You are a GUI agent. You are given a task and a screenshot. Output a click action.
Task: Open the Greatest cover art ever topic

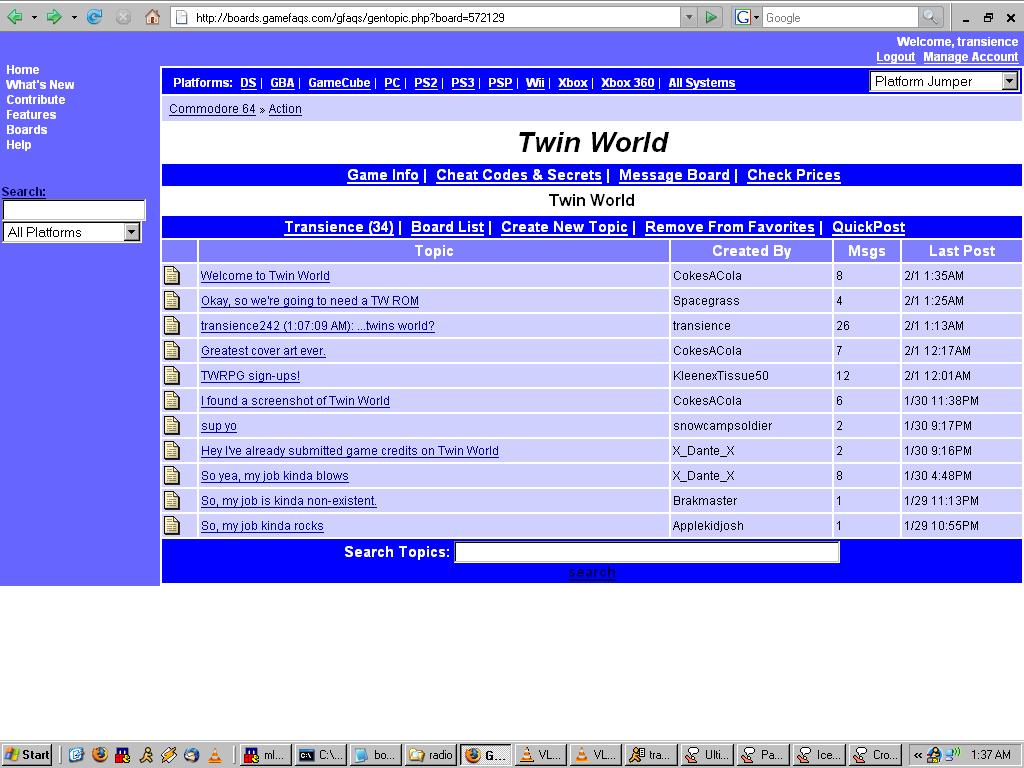point(263,351)
